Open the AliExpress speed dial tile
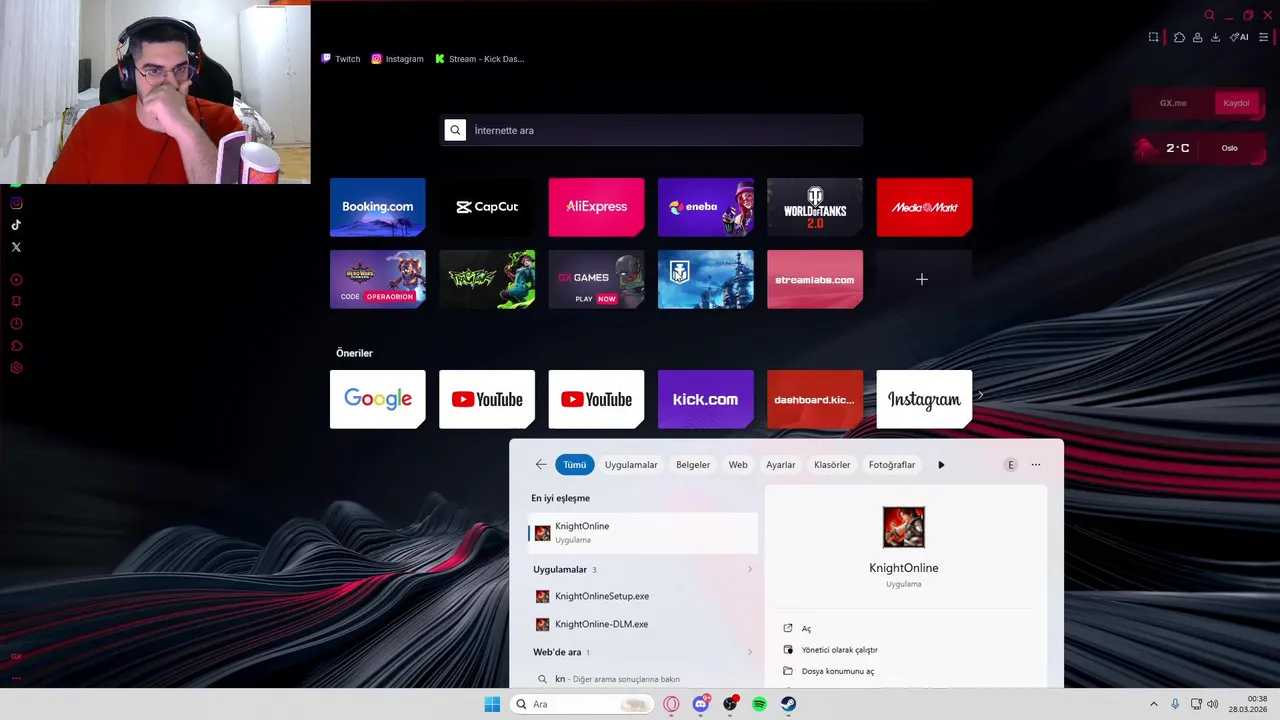The height and width of the screenshot is (720, 1280). pyautogui.click(x=596, y=207)
